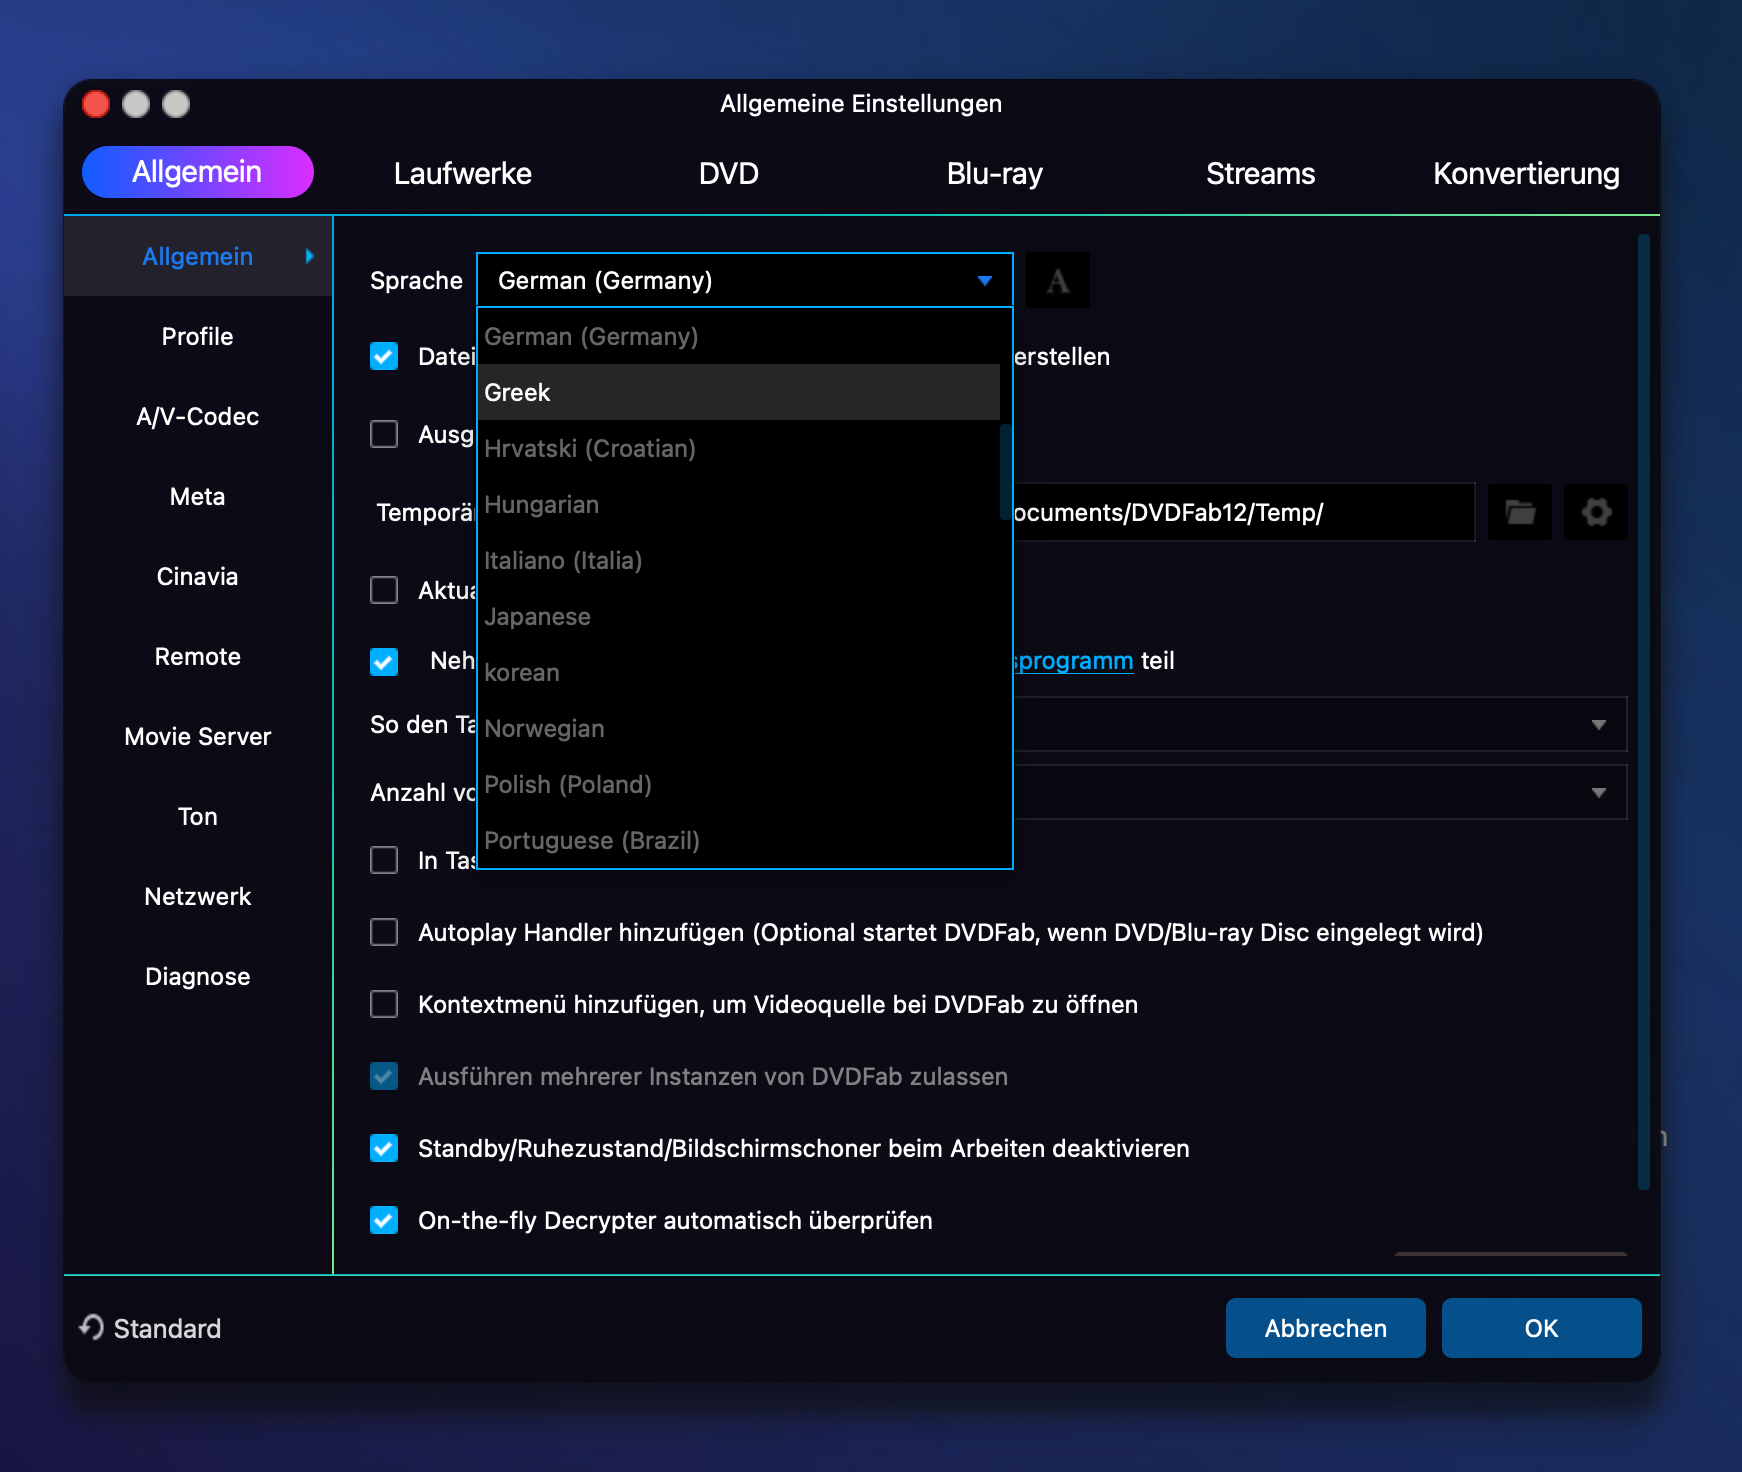
Task: Click the language list scrollbar thumb
Action: [1006, 472]
